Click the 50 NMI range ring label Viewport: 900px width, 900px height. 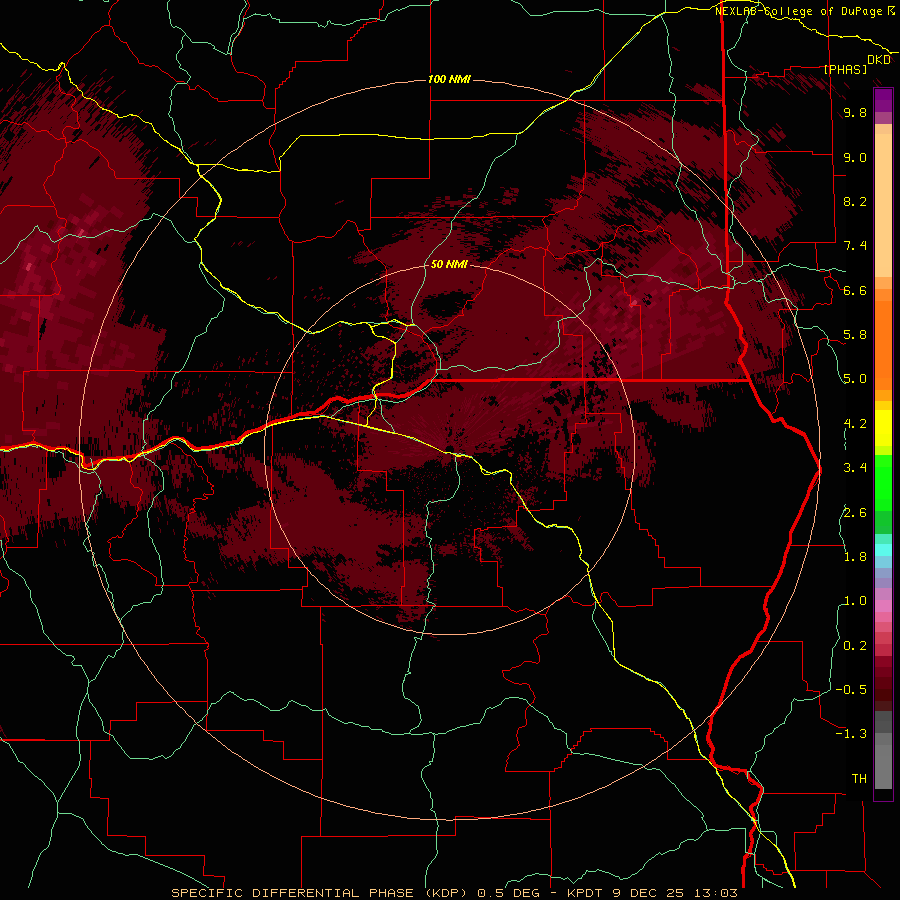pos(449,264)
